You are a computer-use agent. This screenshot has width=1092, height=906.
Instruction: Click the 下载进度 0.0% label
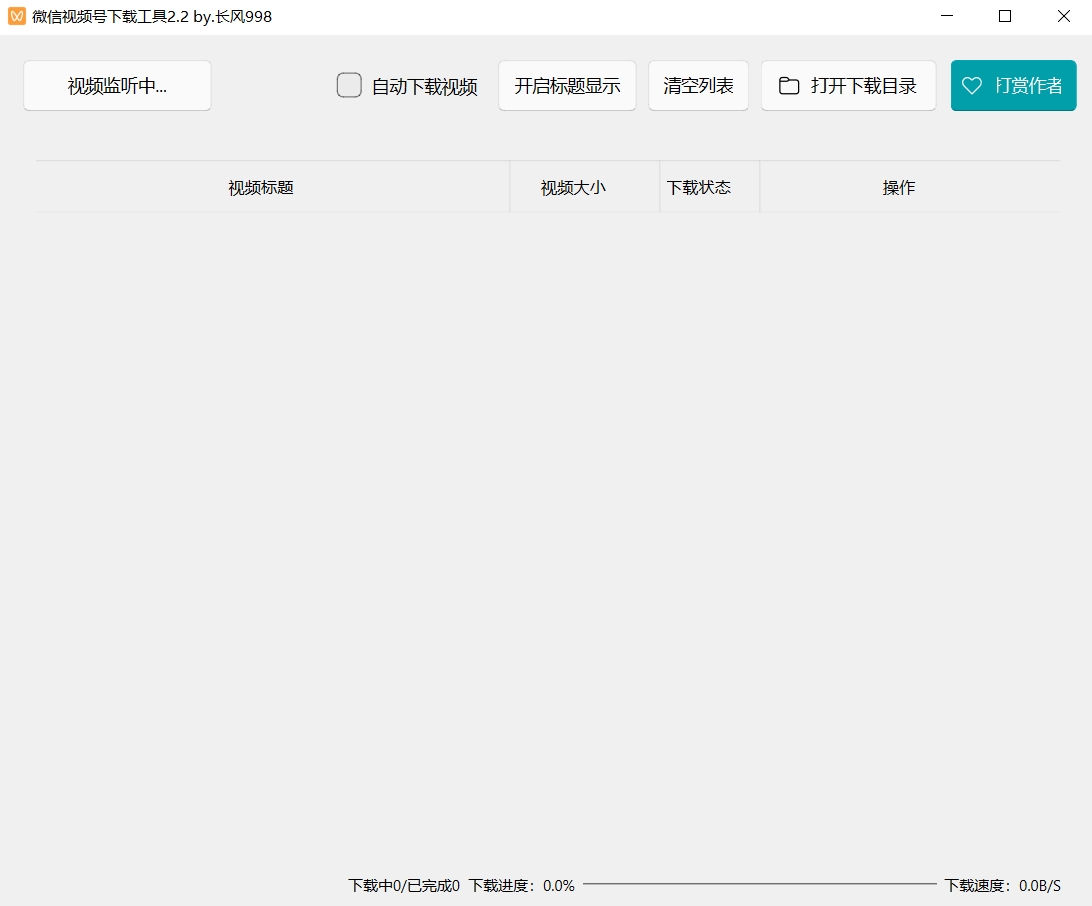click(521, 886)
